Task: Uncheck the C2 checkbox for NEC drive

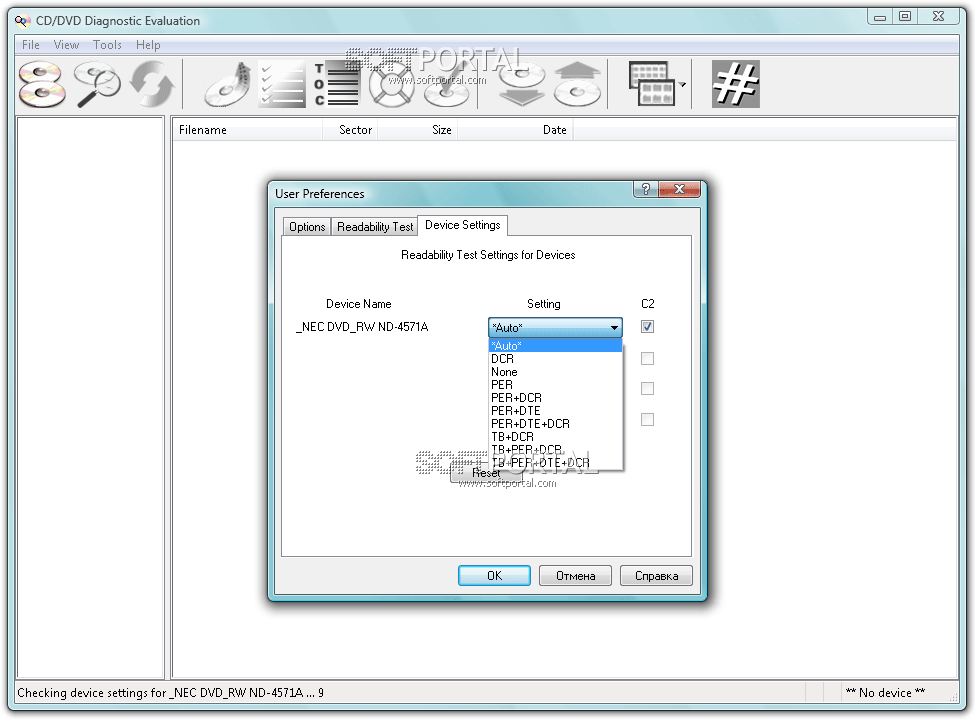Action: (647, 326)
